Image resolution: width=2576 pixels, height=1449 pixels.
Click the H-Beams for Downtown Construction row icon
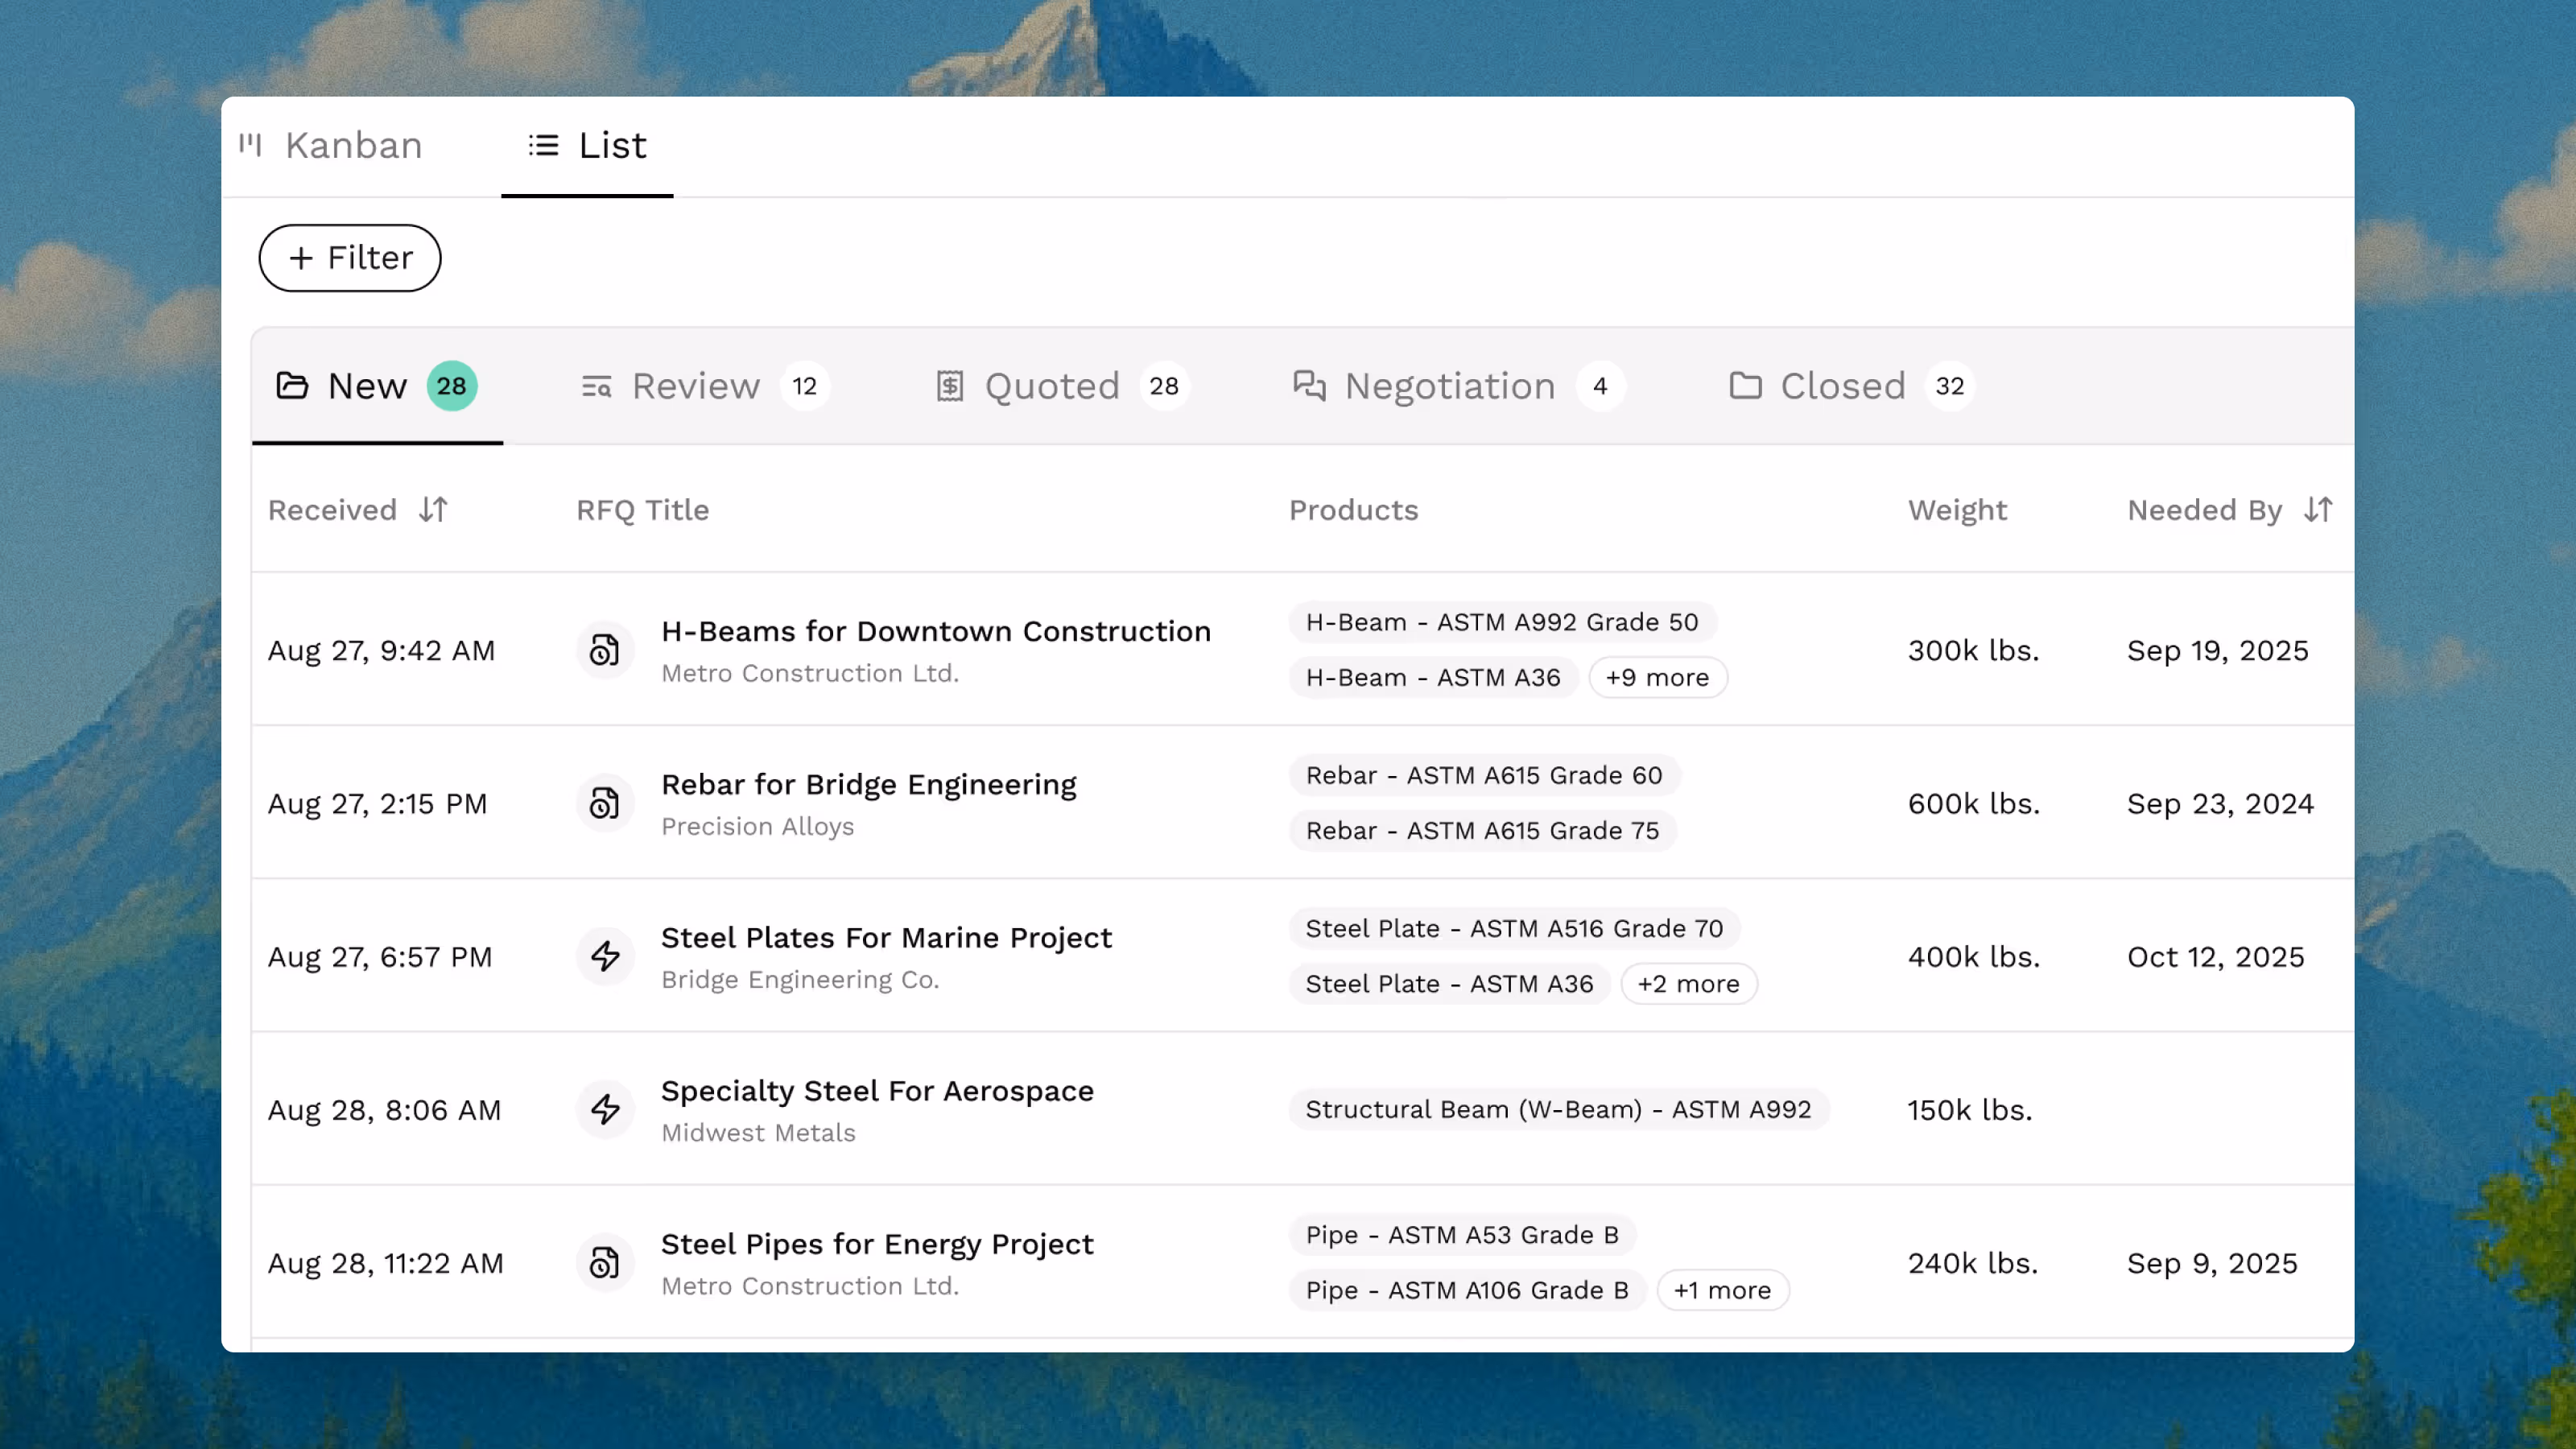click(604, 651)
